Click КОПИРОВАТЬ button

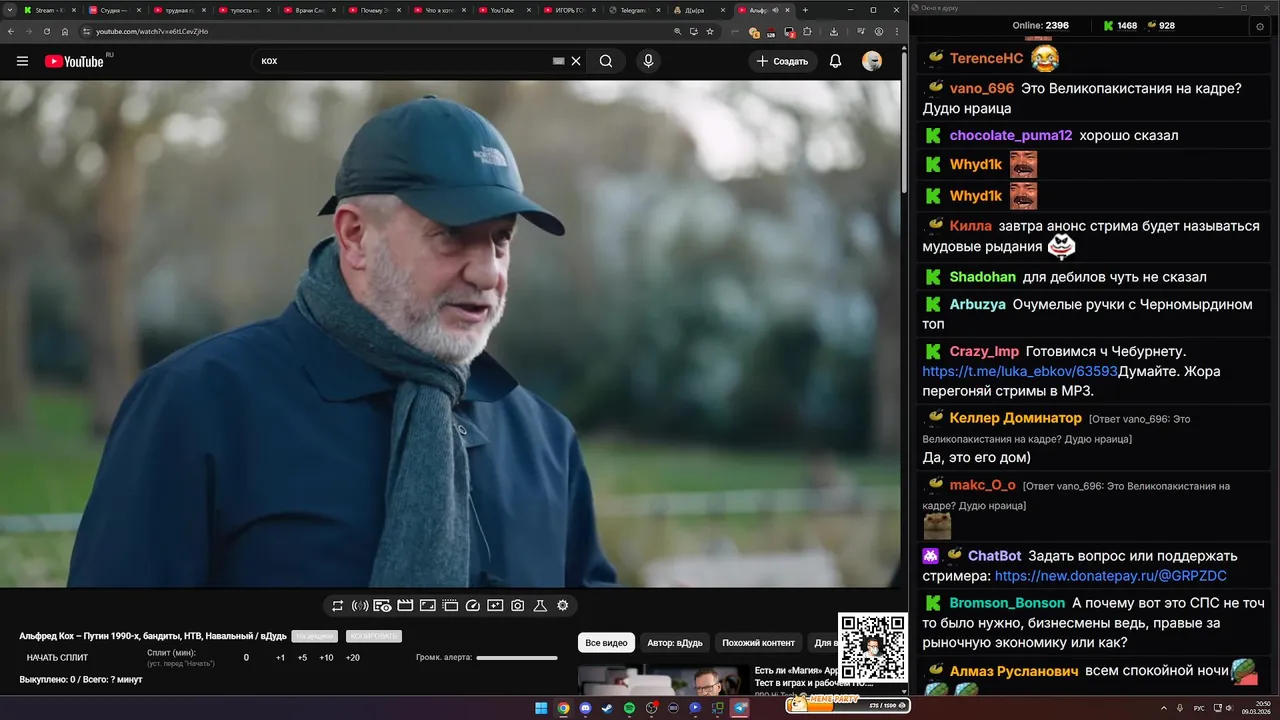coord(373,636)
